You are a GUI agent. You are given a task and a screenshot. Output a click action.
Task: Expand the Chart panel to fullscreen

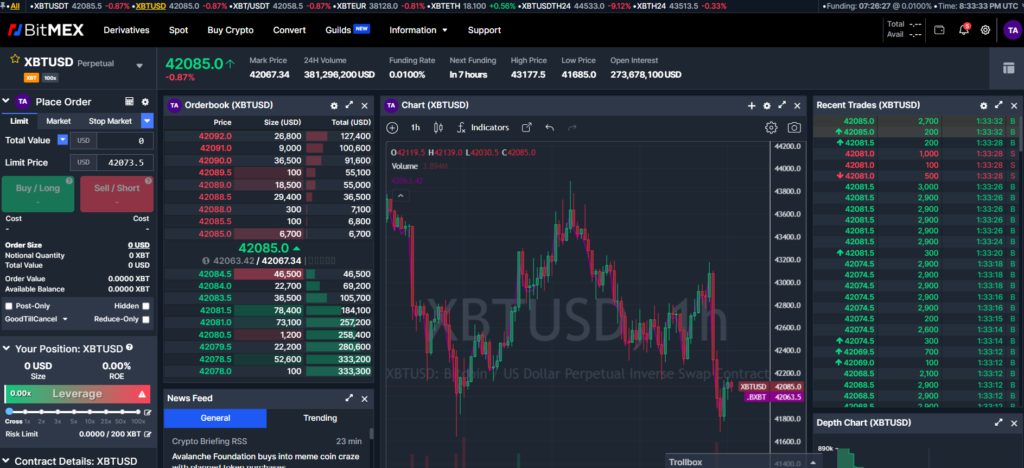pos(782,105)
